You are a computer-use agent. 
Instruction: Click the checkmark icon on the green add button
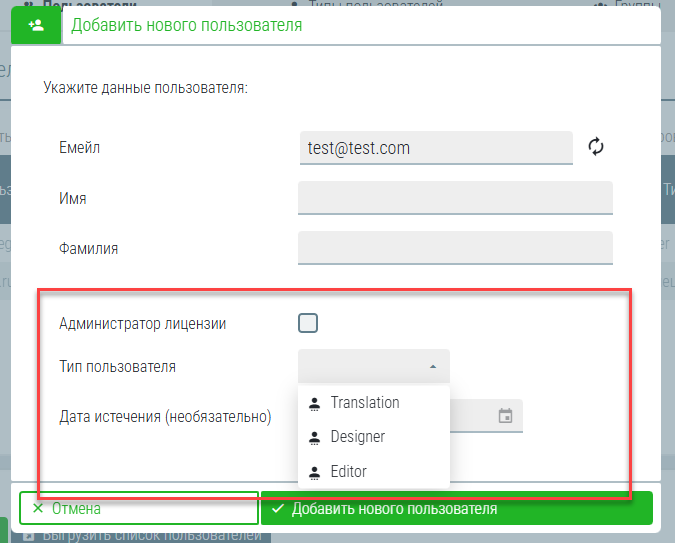(x=277, y=509)
